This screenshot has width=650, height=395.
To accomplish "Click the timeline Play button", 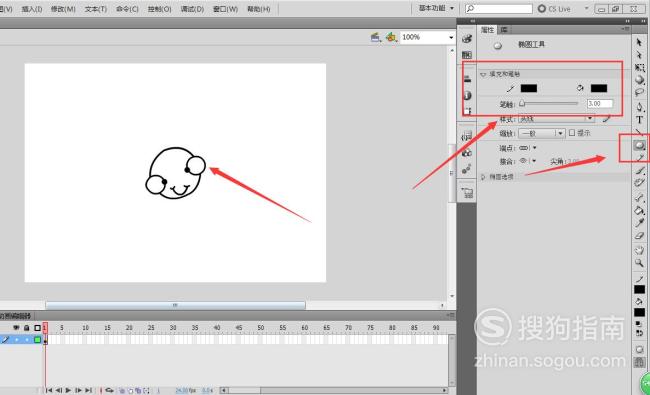I will tap(68, 390).
